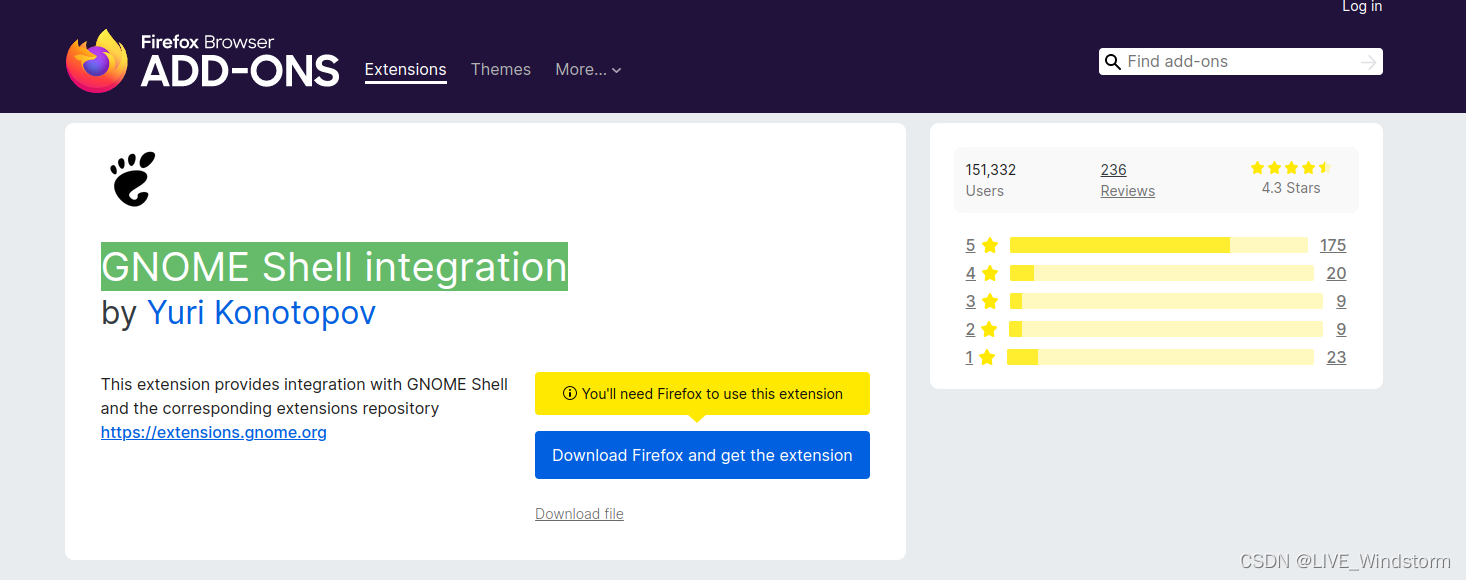Open 20 four-star reviews count
The height and width of the screenshot is (580, 1466).
[1336, 273]
